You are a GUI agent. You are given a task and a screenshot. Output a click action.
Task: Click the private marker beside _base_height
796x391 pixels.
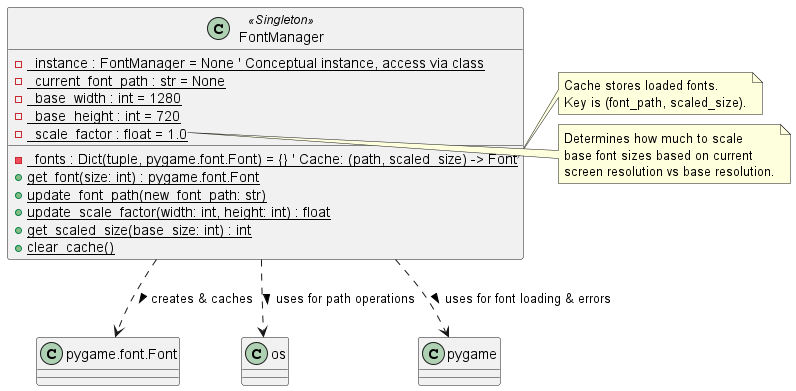click(19, 117)
